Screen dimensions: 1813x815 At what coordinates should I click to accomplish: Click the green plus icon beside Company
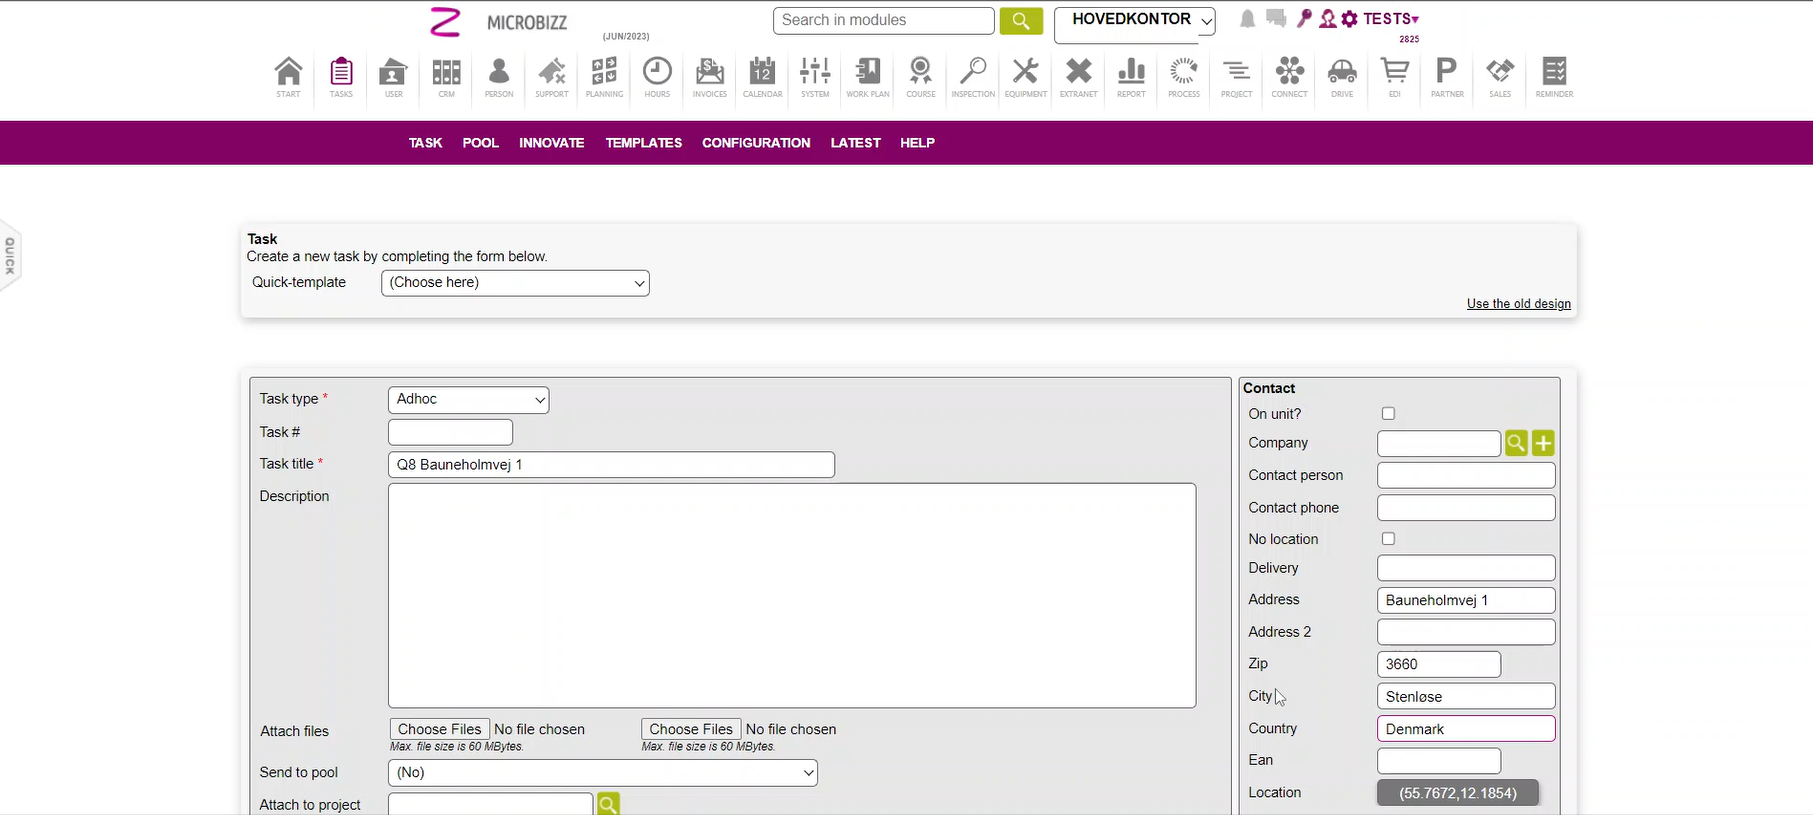click(1543, 443)
